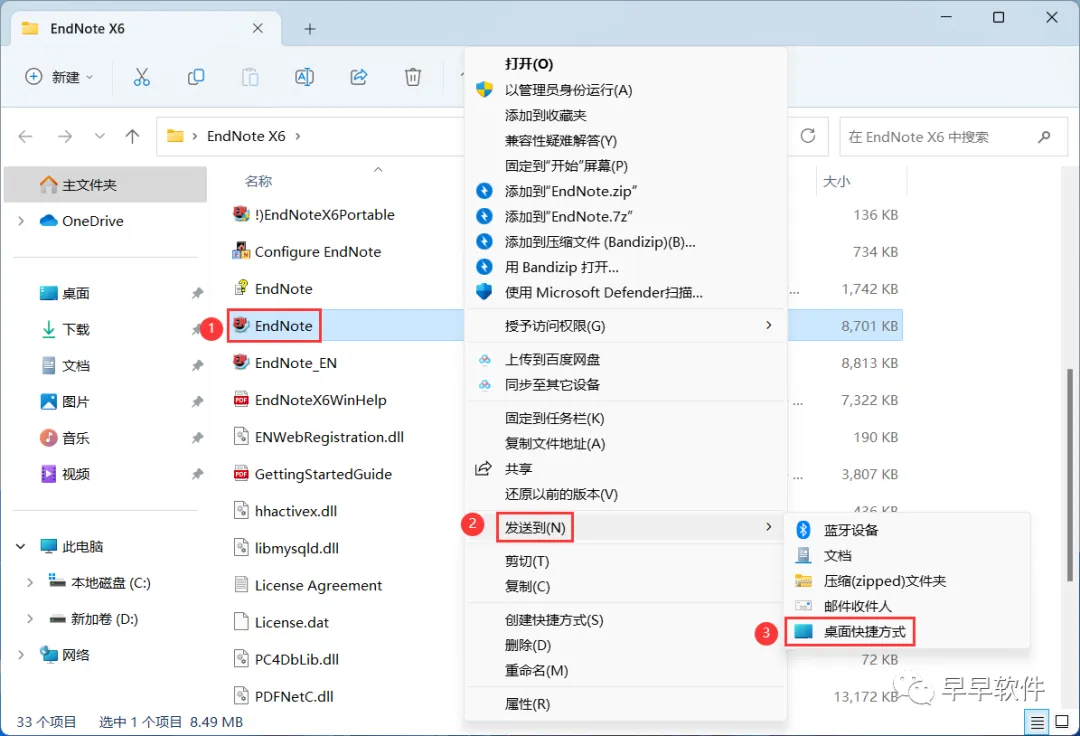Click the Share icon in toolbar
The width and height of the screenshot is (1080, 736).
click(x=359, y=77)
